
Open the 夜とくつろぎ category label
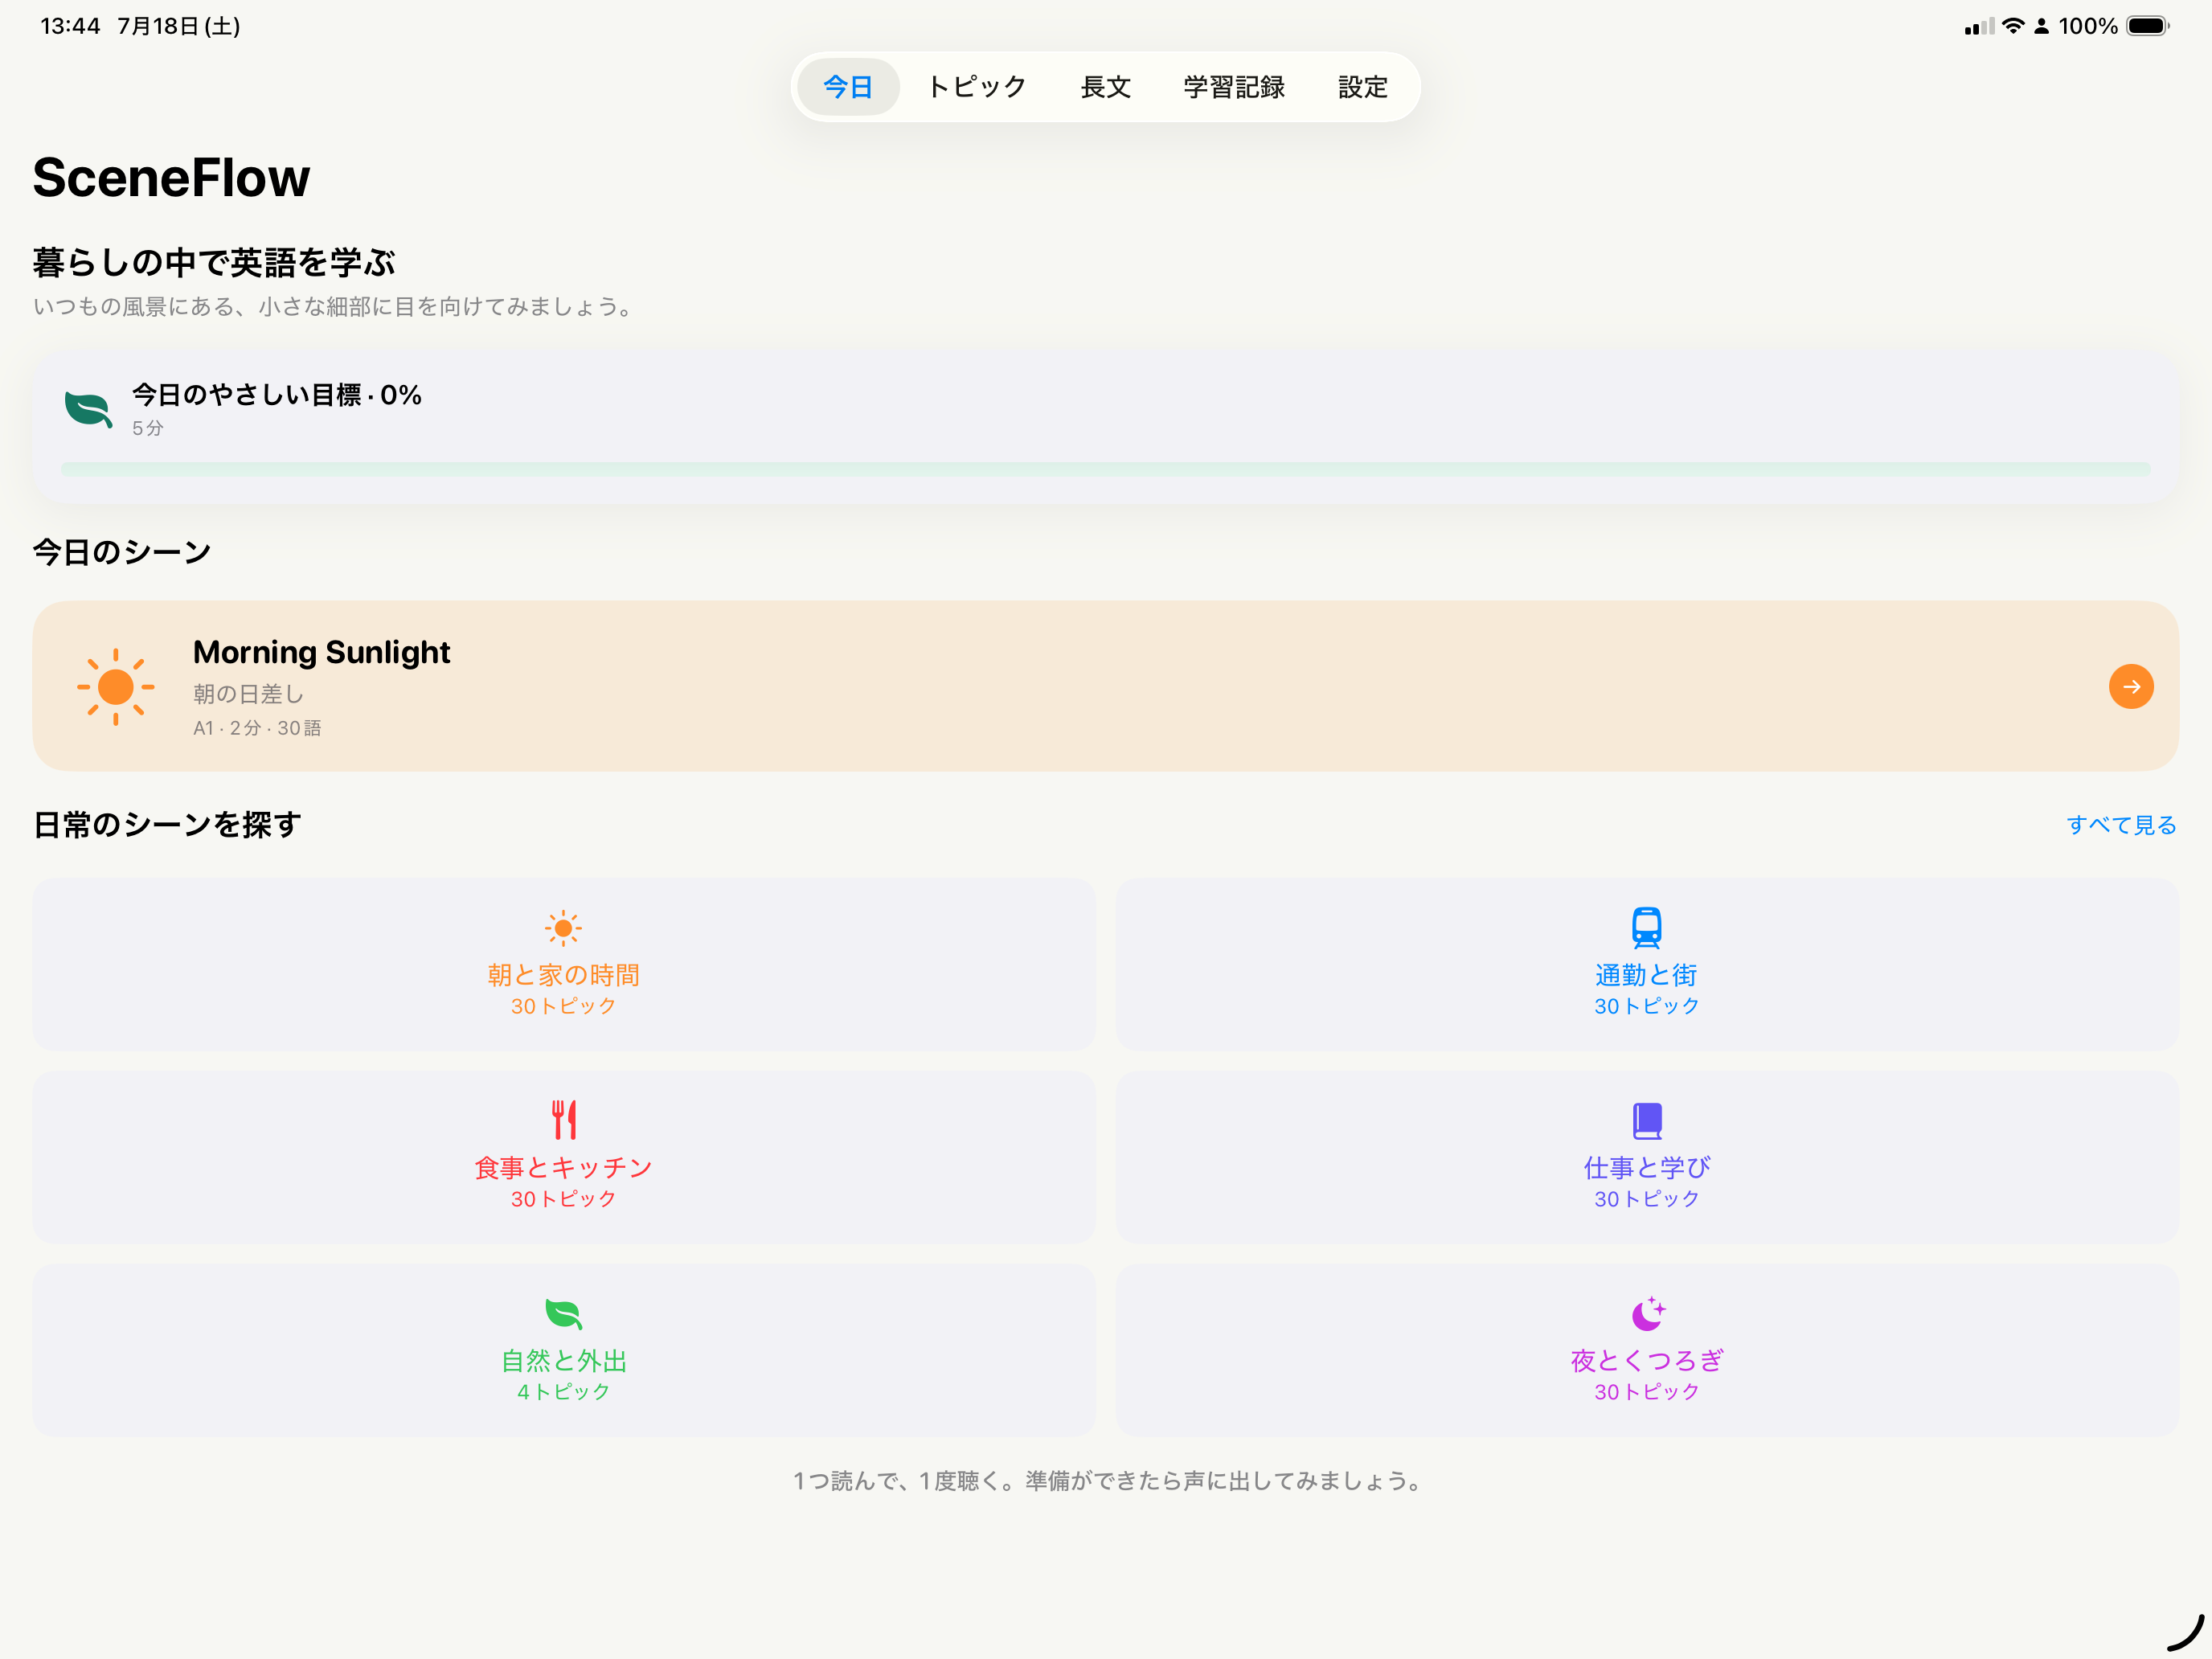[1646, 1361]
